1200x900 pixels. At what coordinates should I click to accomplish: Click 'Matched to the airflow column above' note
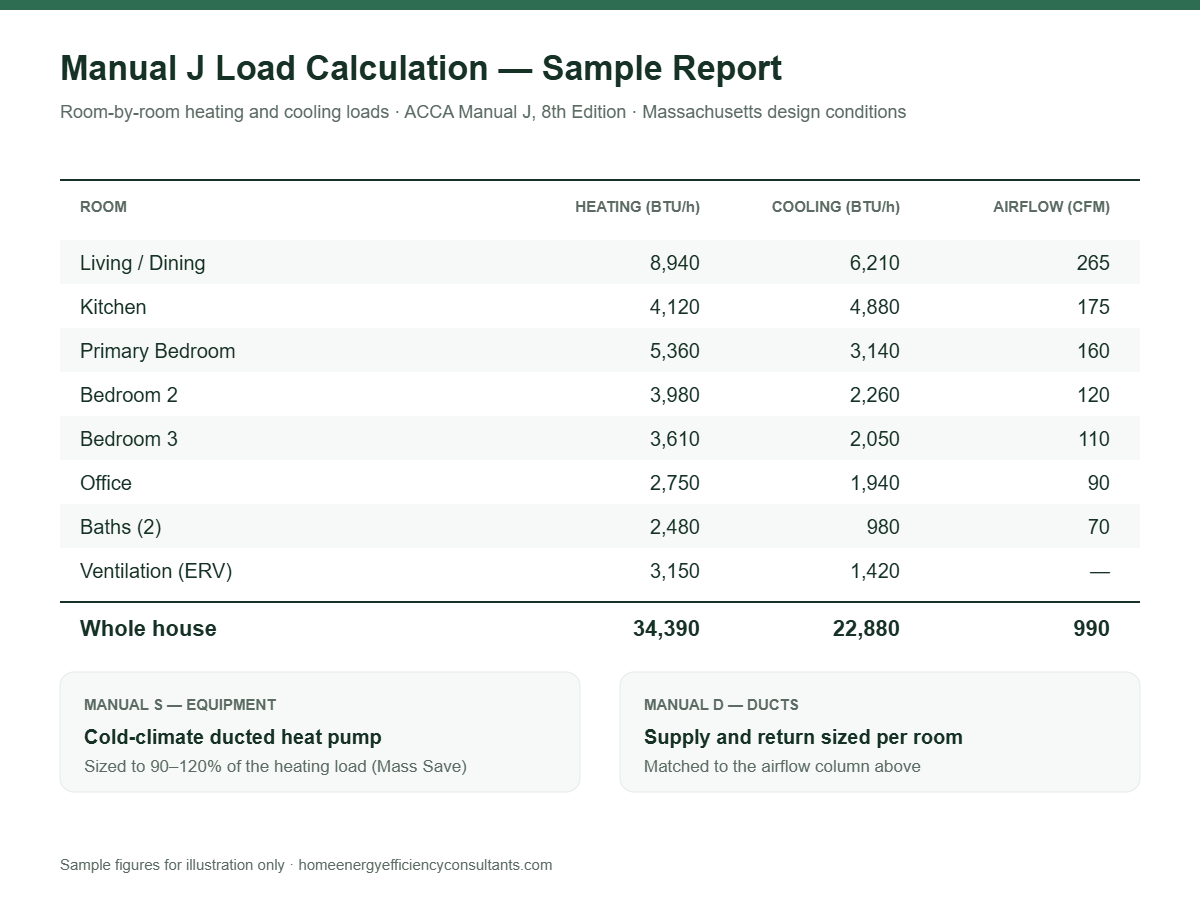point(782,767)
